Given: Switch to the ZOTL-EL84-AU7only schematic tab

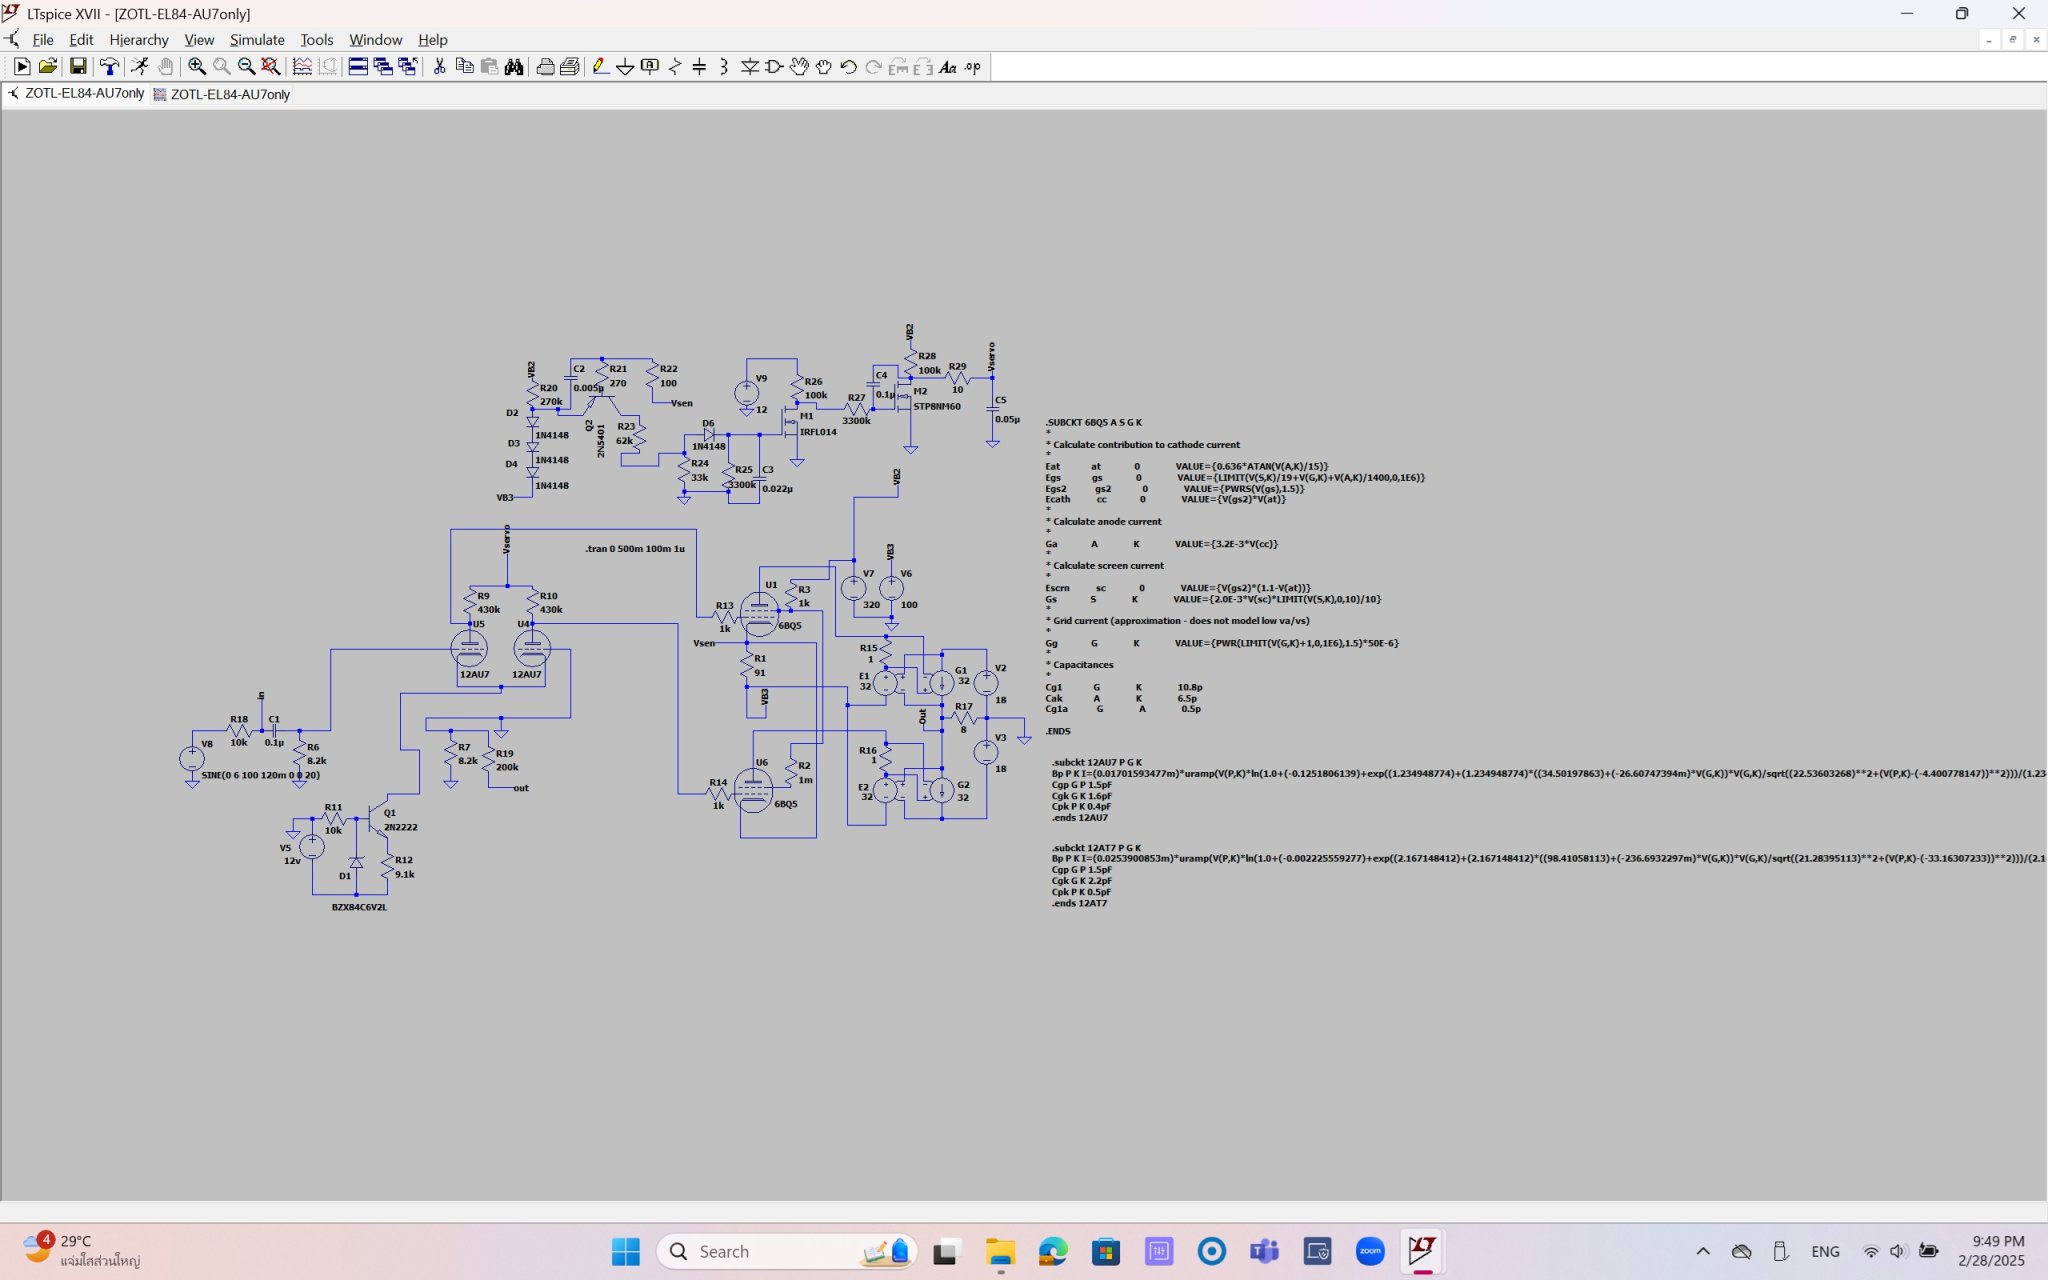Looking at the screenshot, I should pyautogui.click(x=76, y=93).
